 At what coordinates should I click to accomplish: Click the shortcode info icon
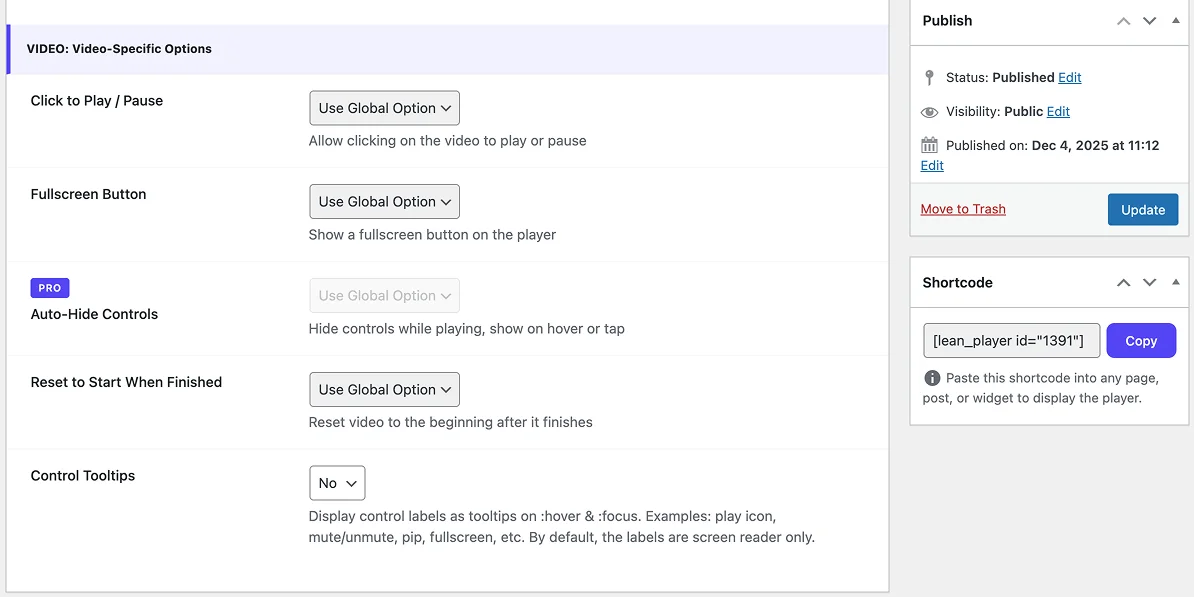[x=932, y=378]
